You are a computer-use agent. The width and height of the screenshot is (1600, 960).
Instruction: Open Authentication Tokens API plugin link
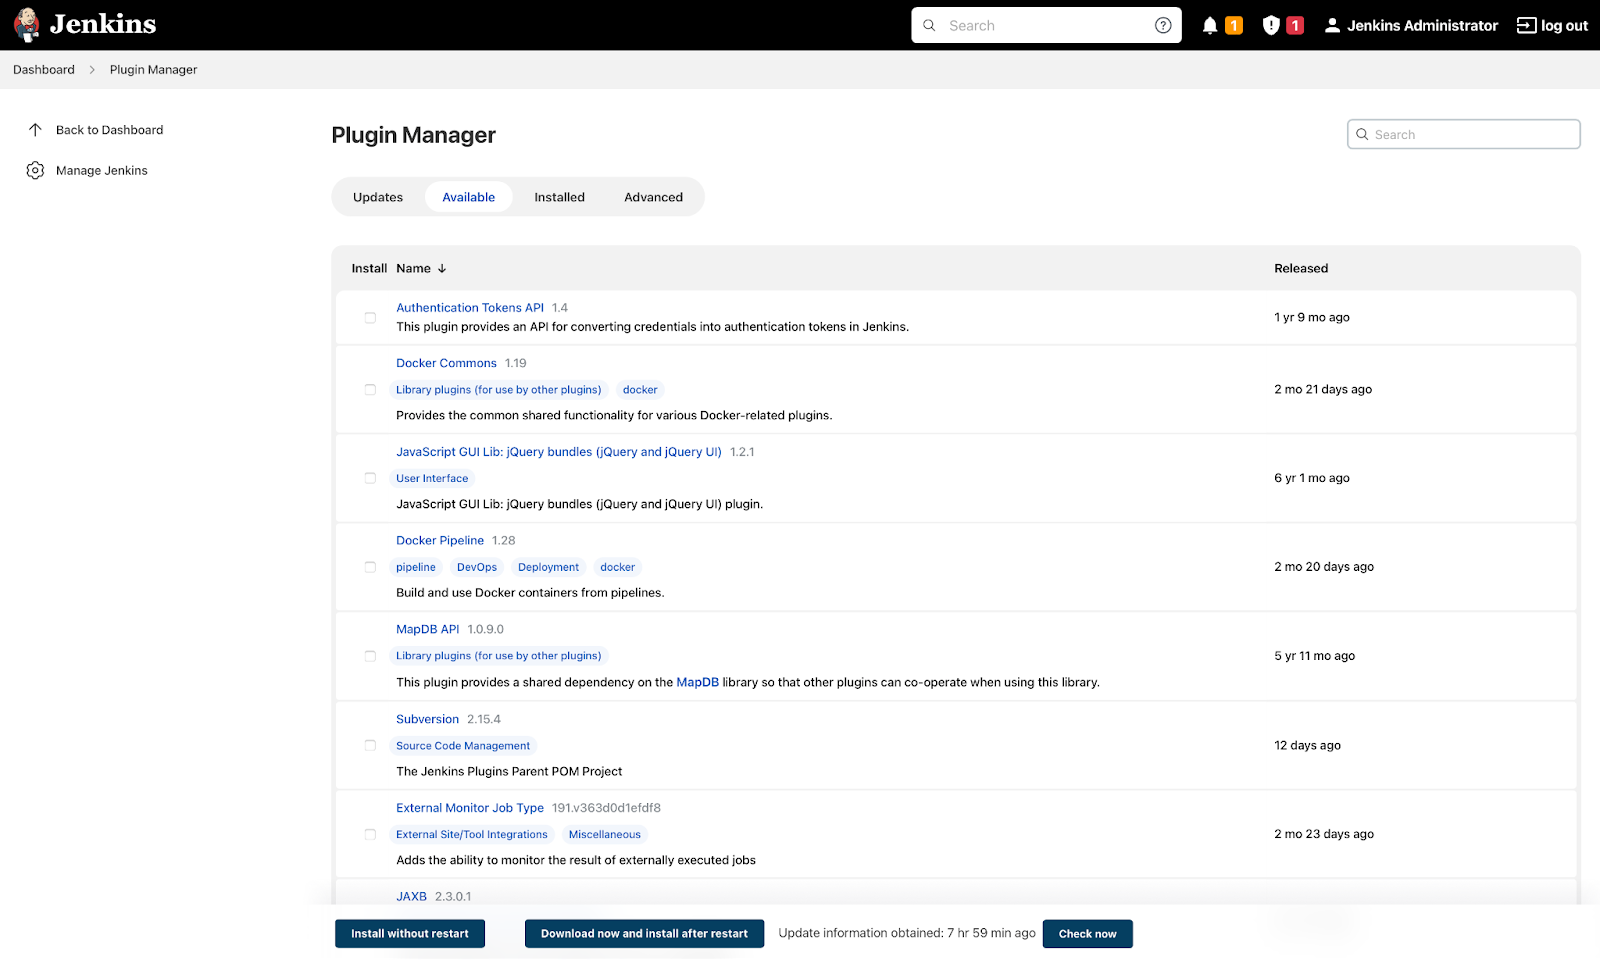[470, 308]
